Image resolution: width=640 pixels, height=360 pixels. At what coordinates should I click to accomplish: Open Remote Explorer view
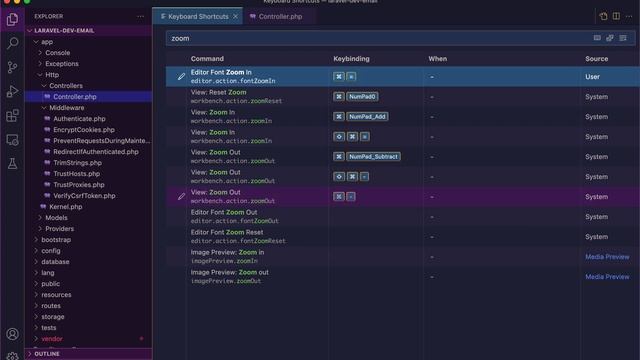click(12, 140)
